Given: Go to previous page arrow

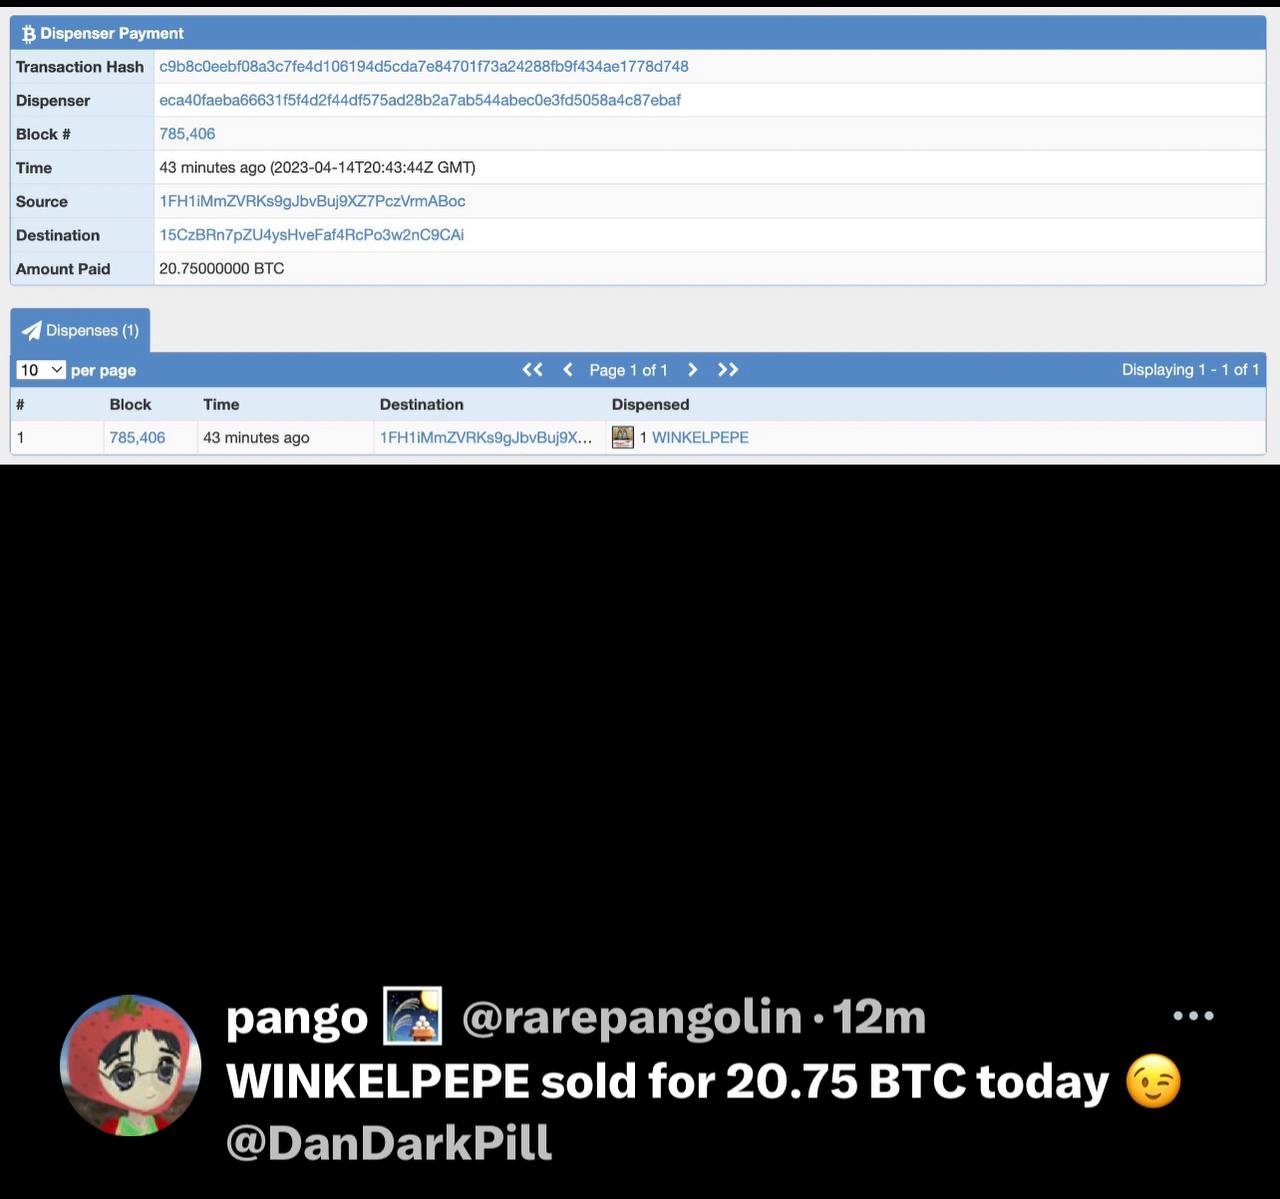Looking at the screenshot, I should click(x=568, y=370).
